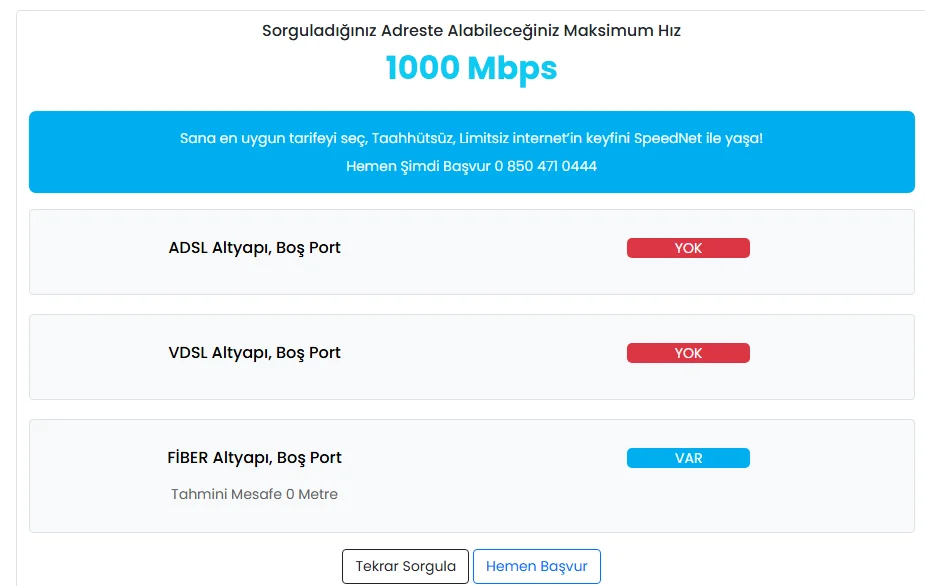The image size is (925, 586).
Task: Click 'Hemen Şimdi Başvur' text in blue banner
Action: pos(418,166)
